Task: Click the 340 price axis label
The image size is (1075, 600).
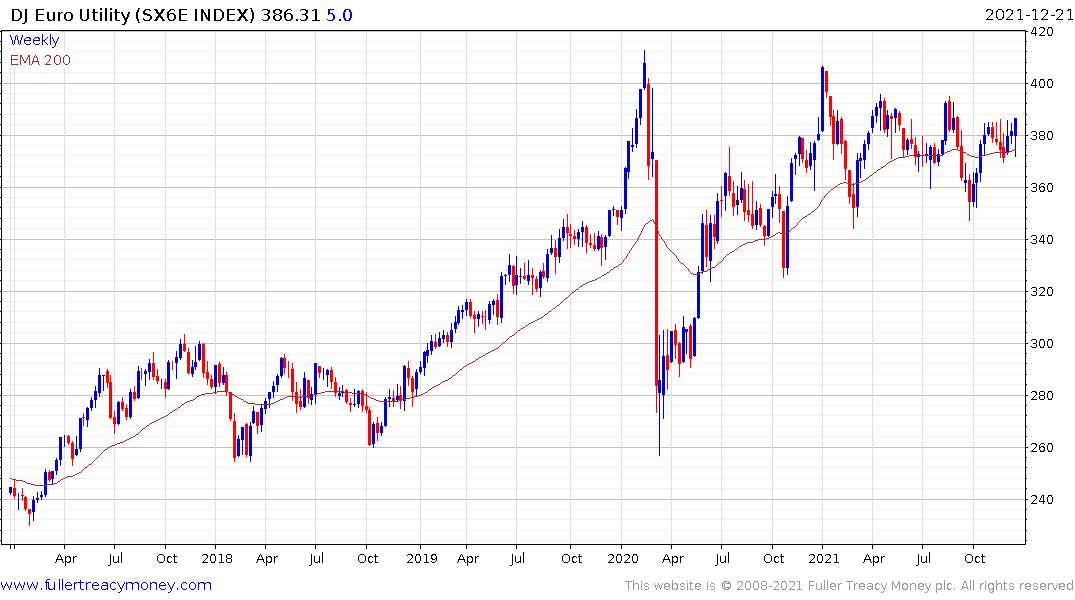Action: pos(1042,240)
